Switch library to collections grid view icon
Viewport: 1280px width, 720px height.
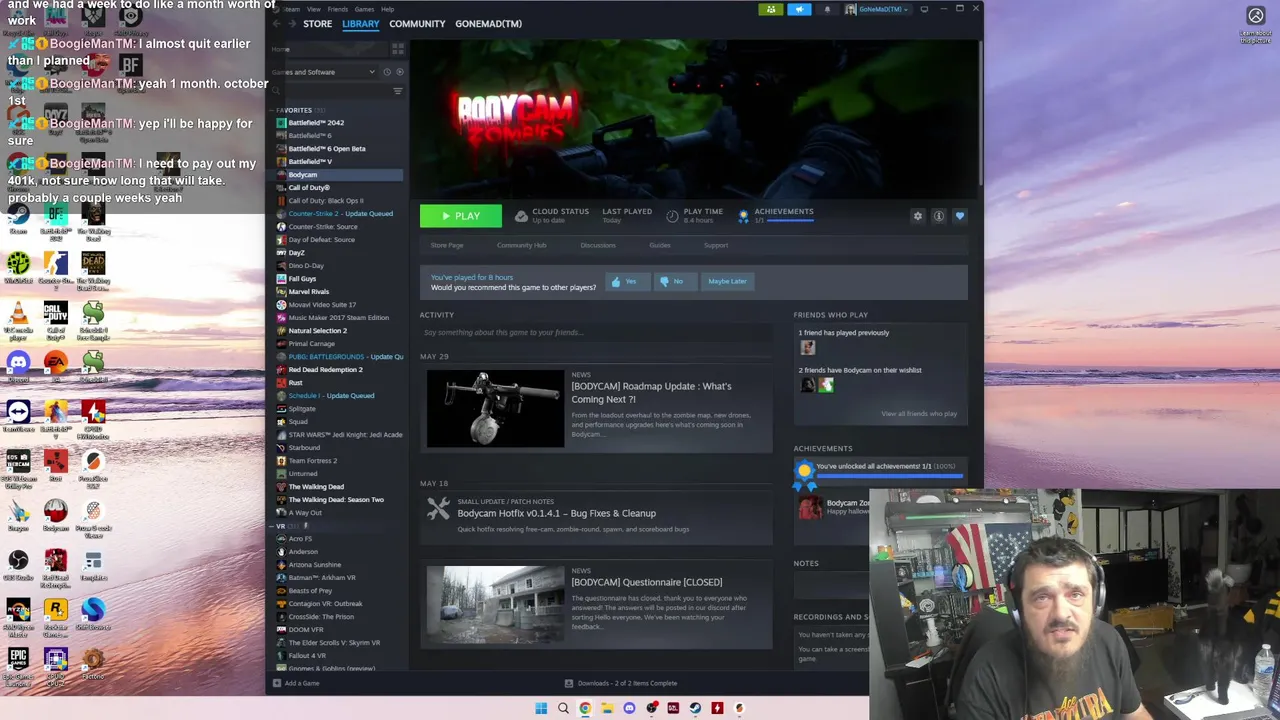pyautogui.click(x=398, y=49)
